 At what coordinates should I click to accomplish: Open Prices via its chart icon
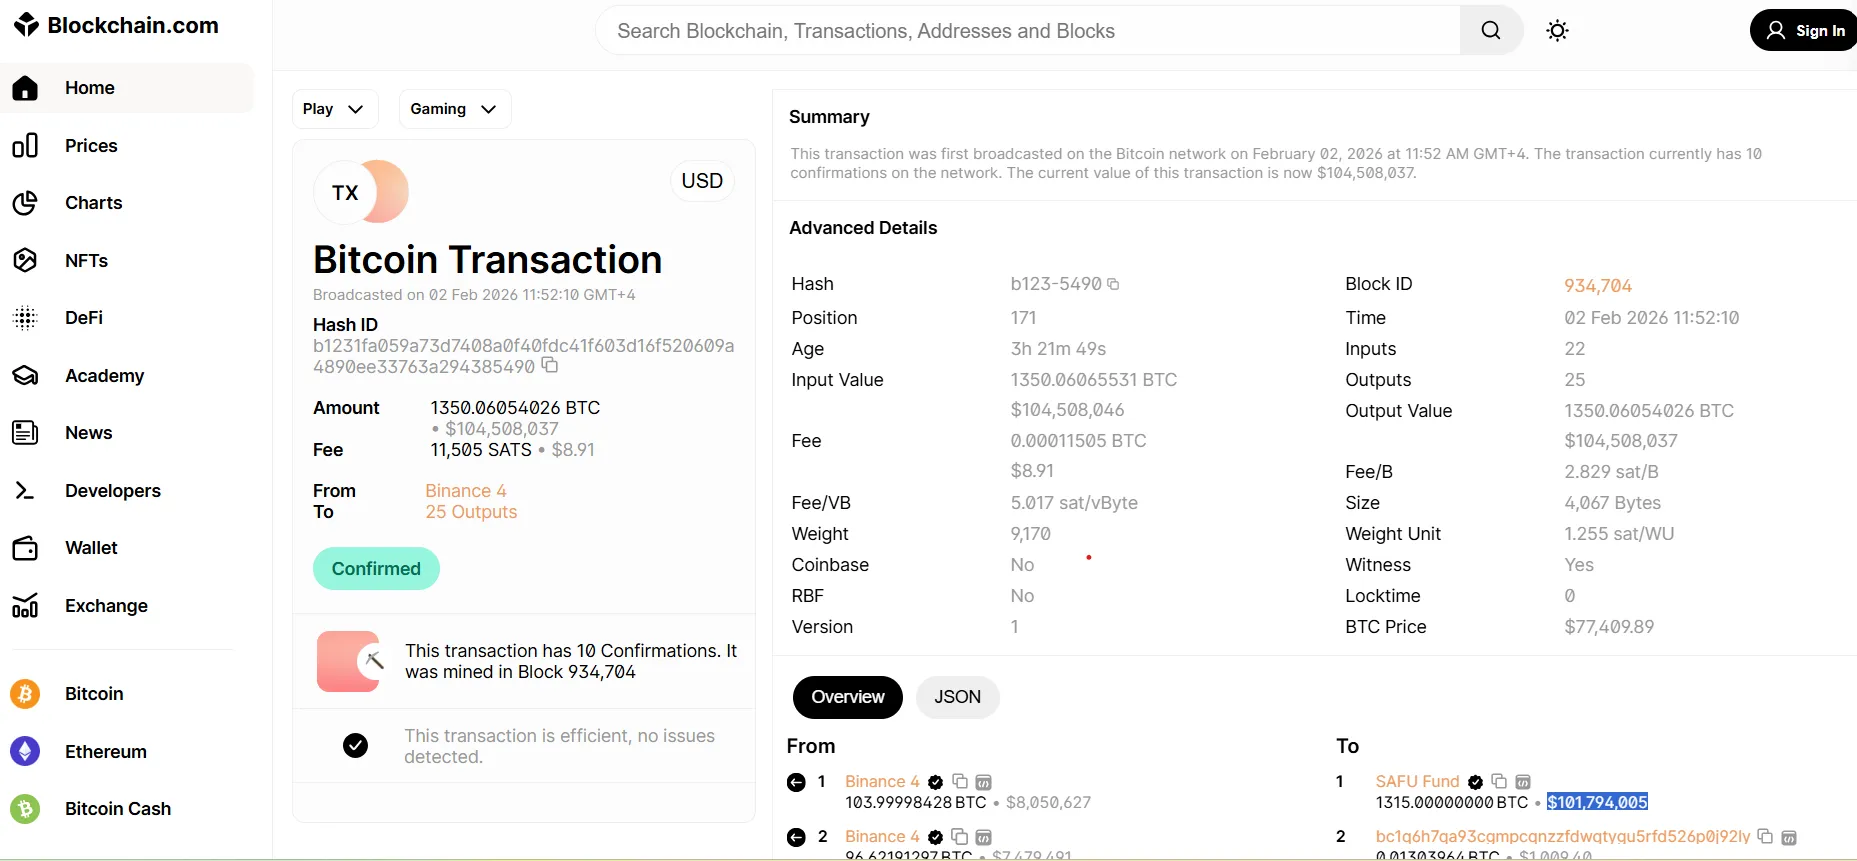25,146
